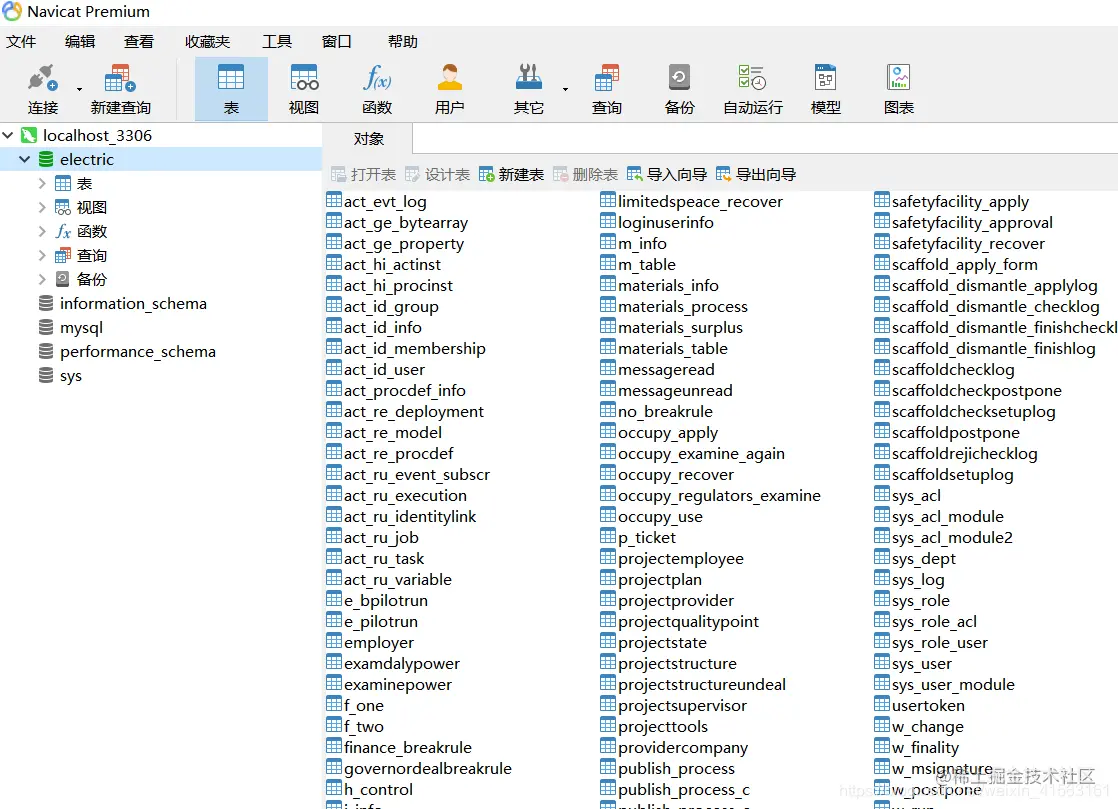Image resolution: width=1118 pixels, height=809 pixels.
Task: Open the 帮助 menu
Action: (403, 41)
